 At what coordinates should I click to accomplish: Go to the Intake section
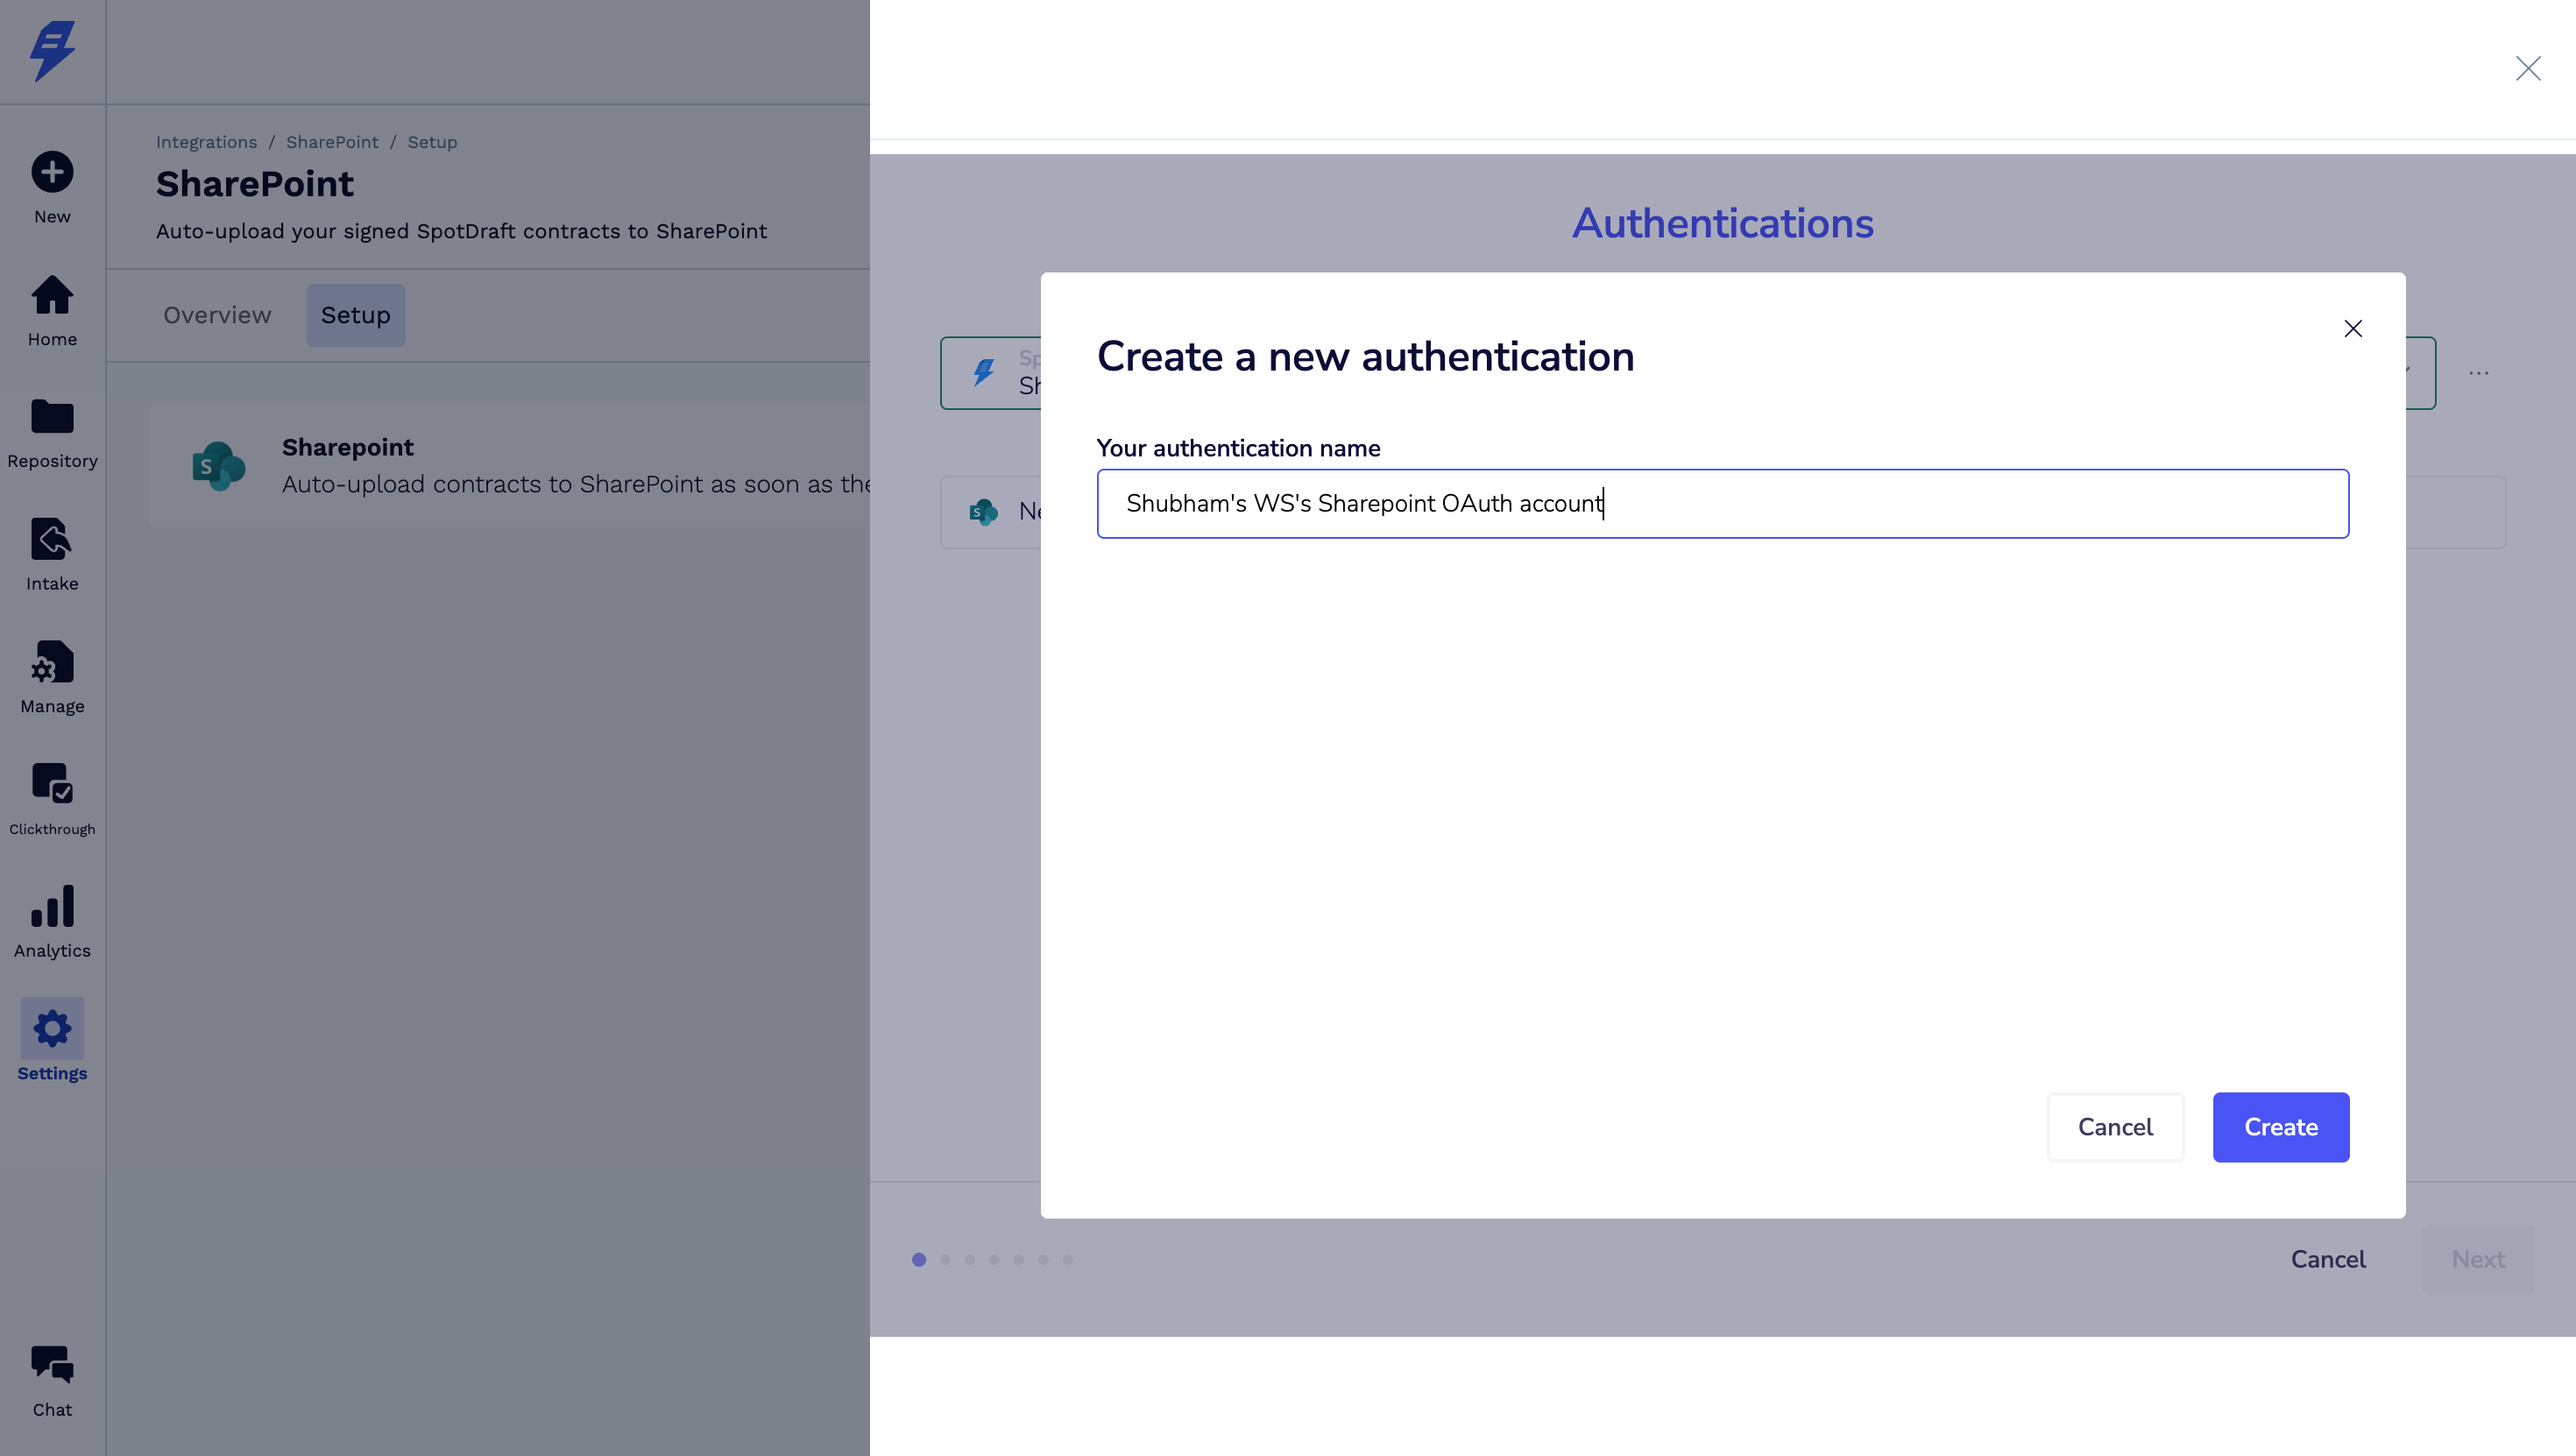click(52, 540)
